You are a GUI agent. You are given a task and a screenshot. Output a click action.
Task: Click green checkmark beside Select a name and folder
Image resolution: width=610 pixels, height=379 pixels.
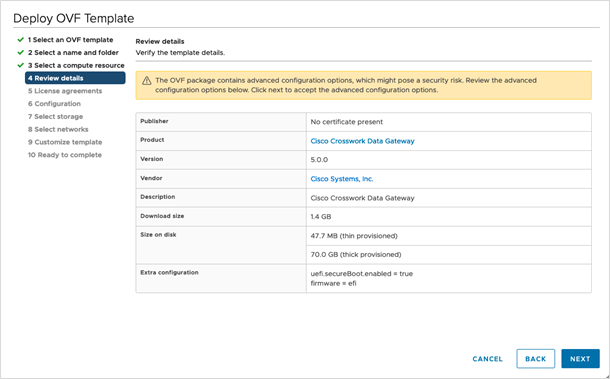pyautogui.click(x=21, y=53)
